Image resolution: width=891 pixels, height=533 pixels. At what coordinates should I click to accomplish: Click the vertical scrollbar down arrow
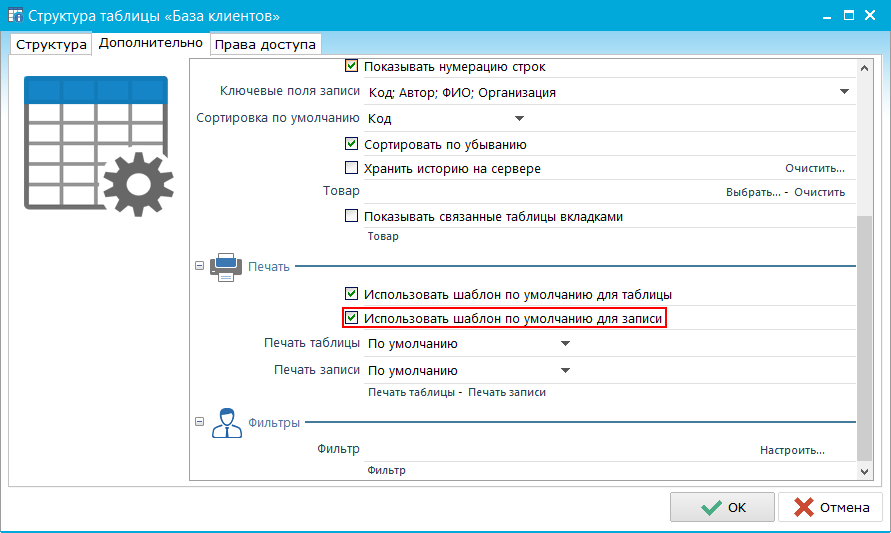pos(864,470)
